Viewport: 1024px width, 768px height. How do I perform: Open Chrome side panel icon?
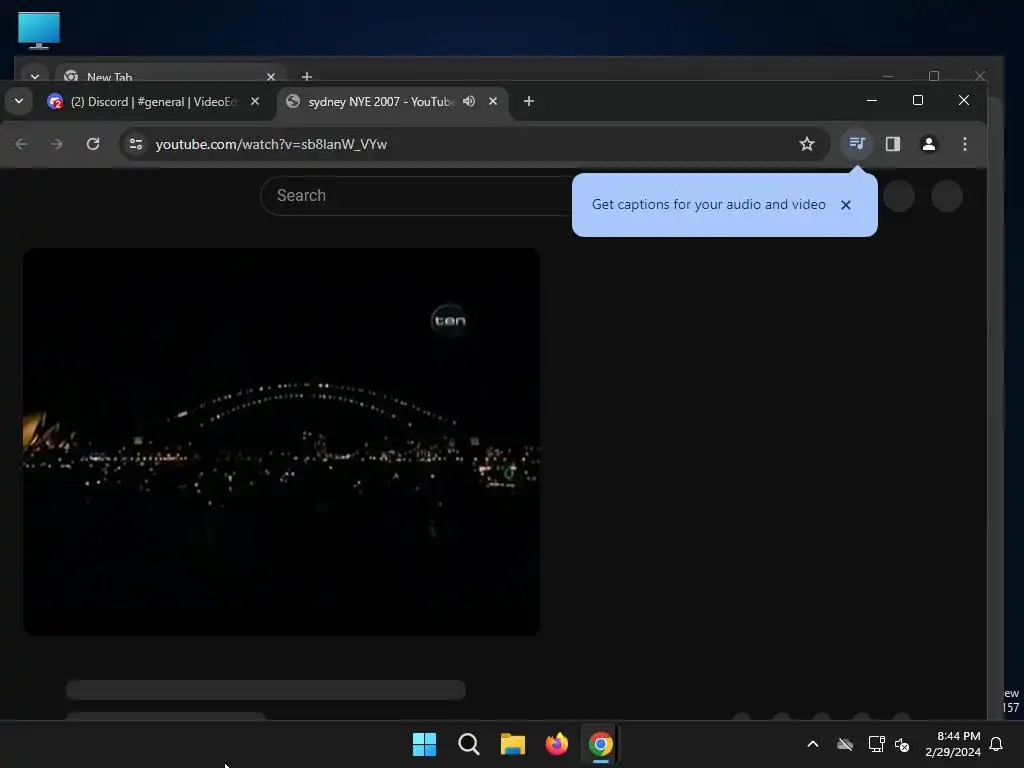(x=893, y=144)
